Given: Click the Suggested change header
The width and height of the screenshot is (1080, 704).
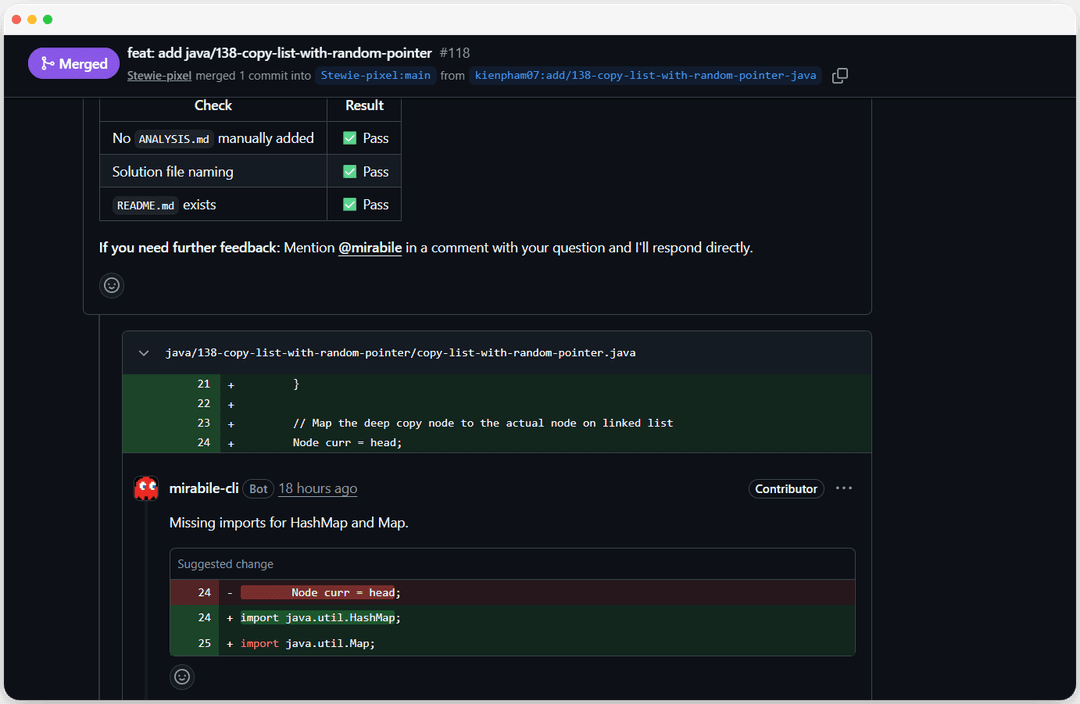Looking at the screenshot, I should coord(512,564).
